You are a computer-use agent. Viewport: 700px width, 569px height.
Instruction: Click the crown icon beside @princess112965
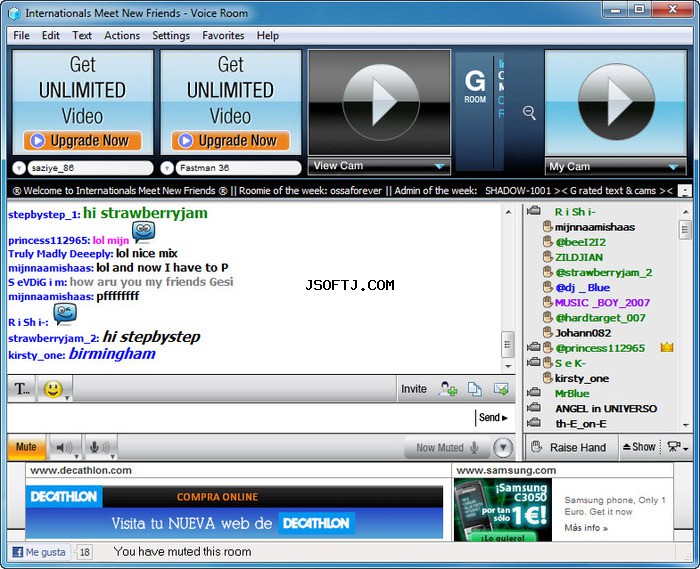pyautogui.click(x=667, y=347)
